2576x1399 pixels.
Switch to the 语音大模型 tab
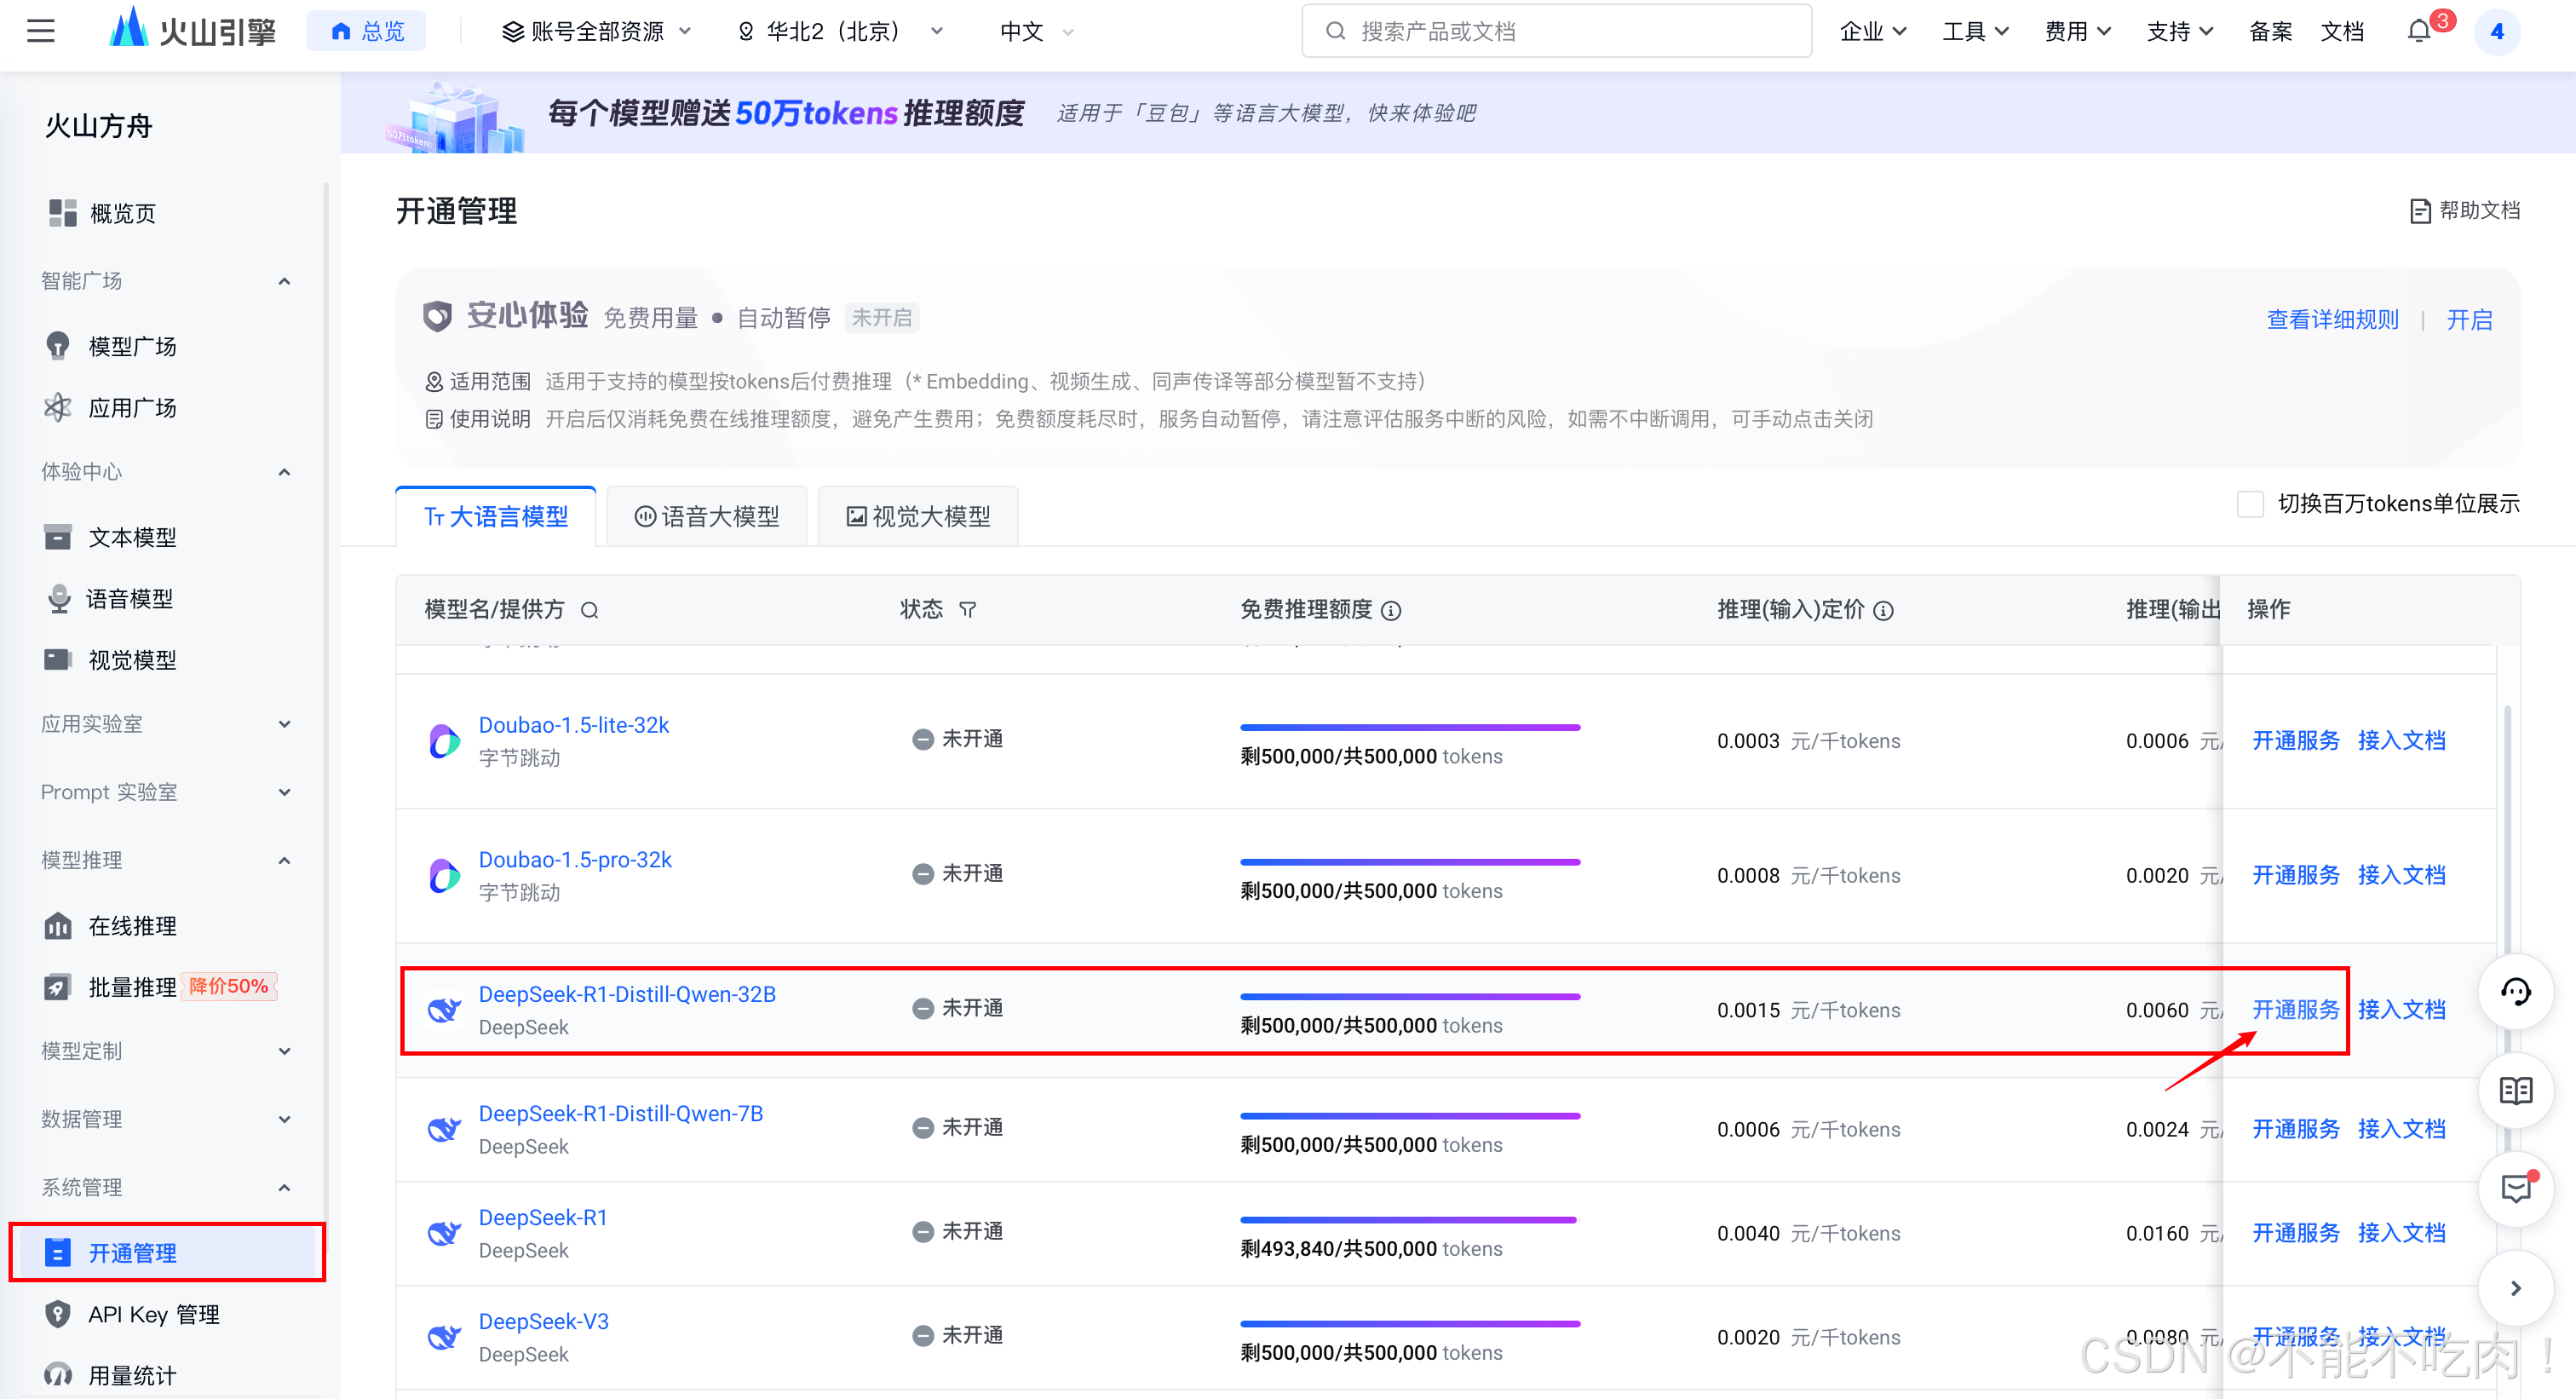click(707, 516)
